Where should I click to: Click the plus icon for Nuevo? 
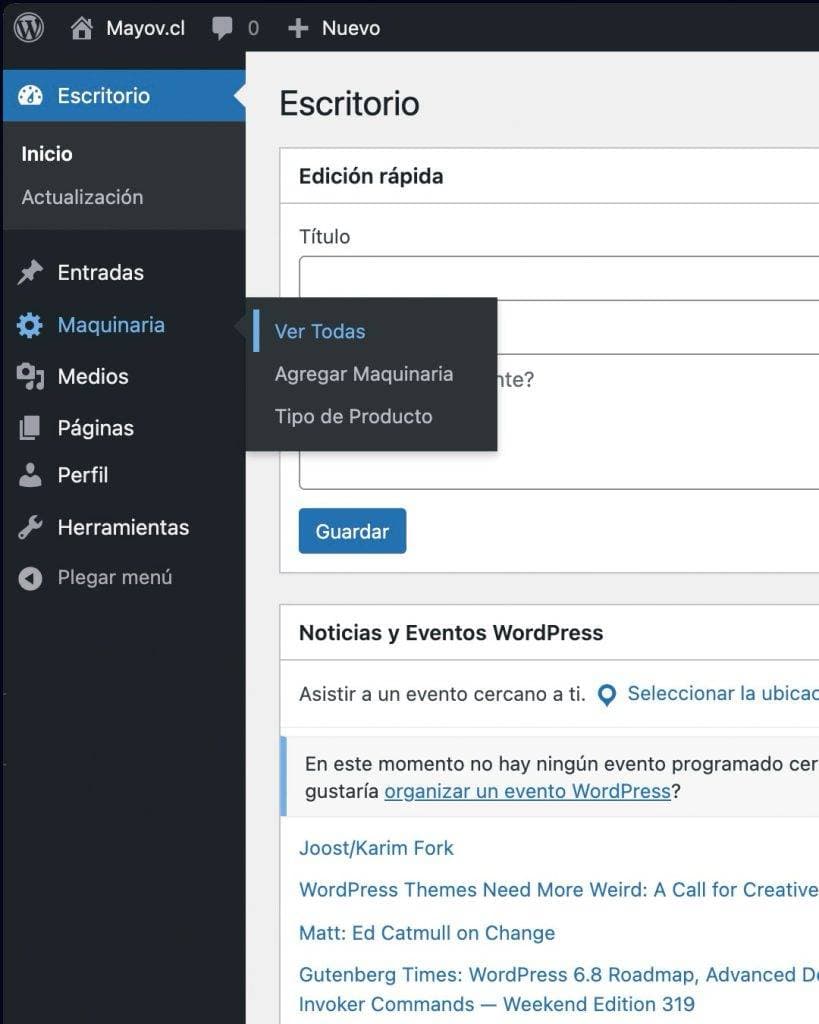298,28
